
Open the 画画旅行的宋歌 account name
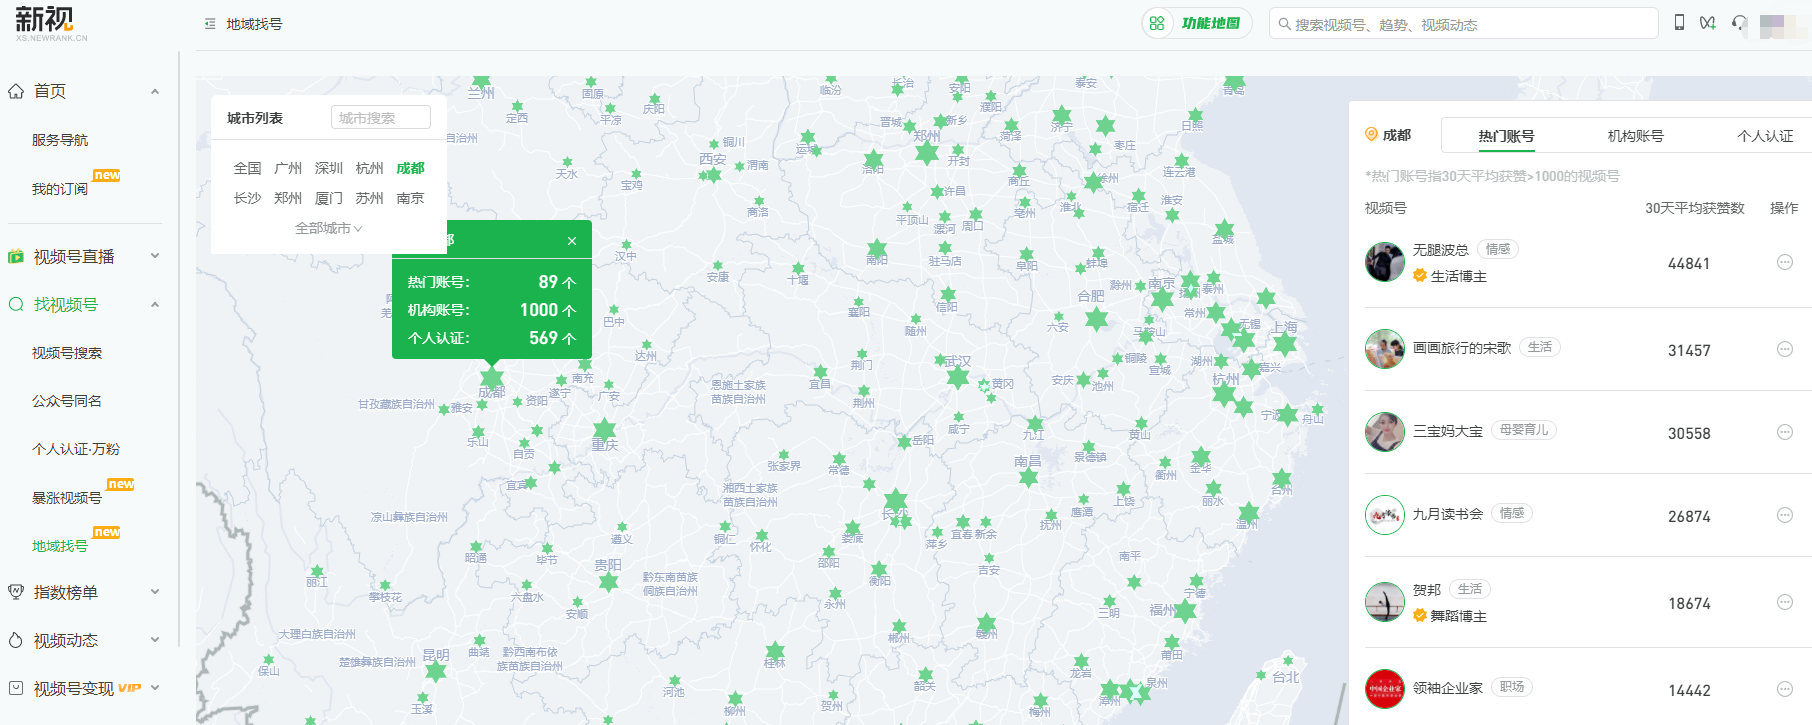pyautogui.click(x=1462, y=348)
